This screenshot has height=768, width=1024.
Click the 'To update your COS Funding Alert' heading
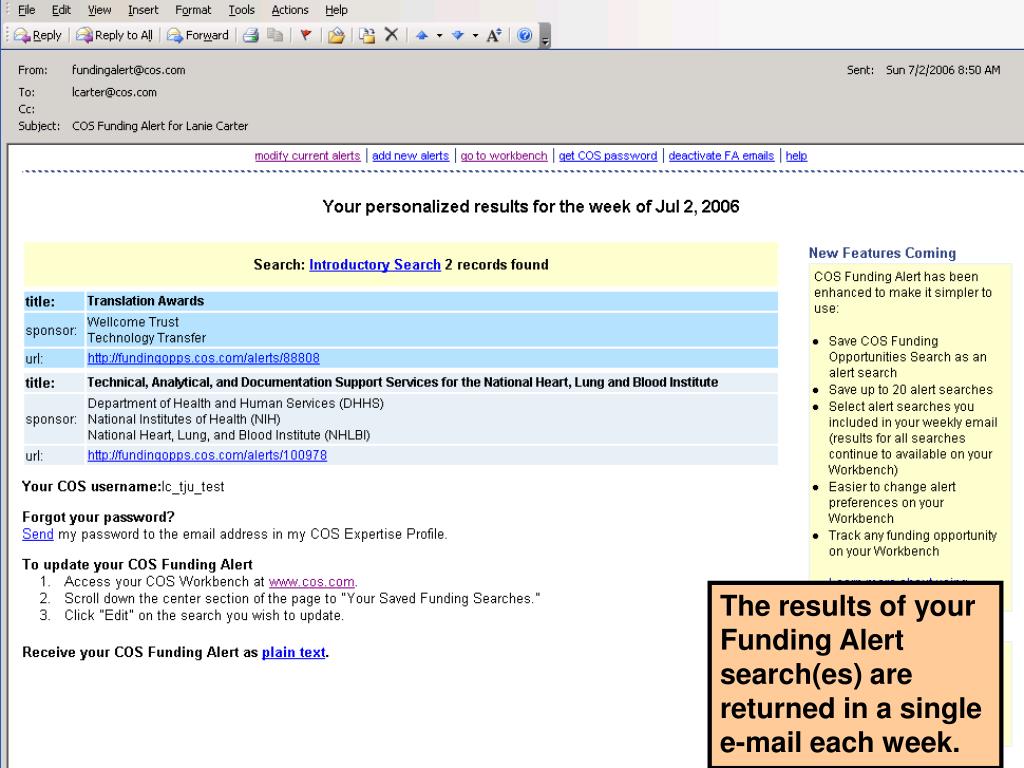tap(137, 565)
